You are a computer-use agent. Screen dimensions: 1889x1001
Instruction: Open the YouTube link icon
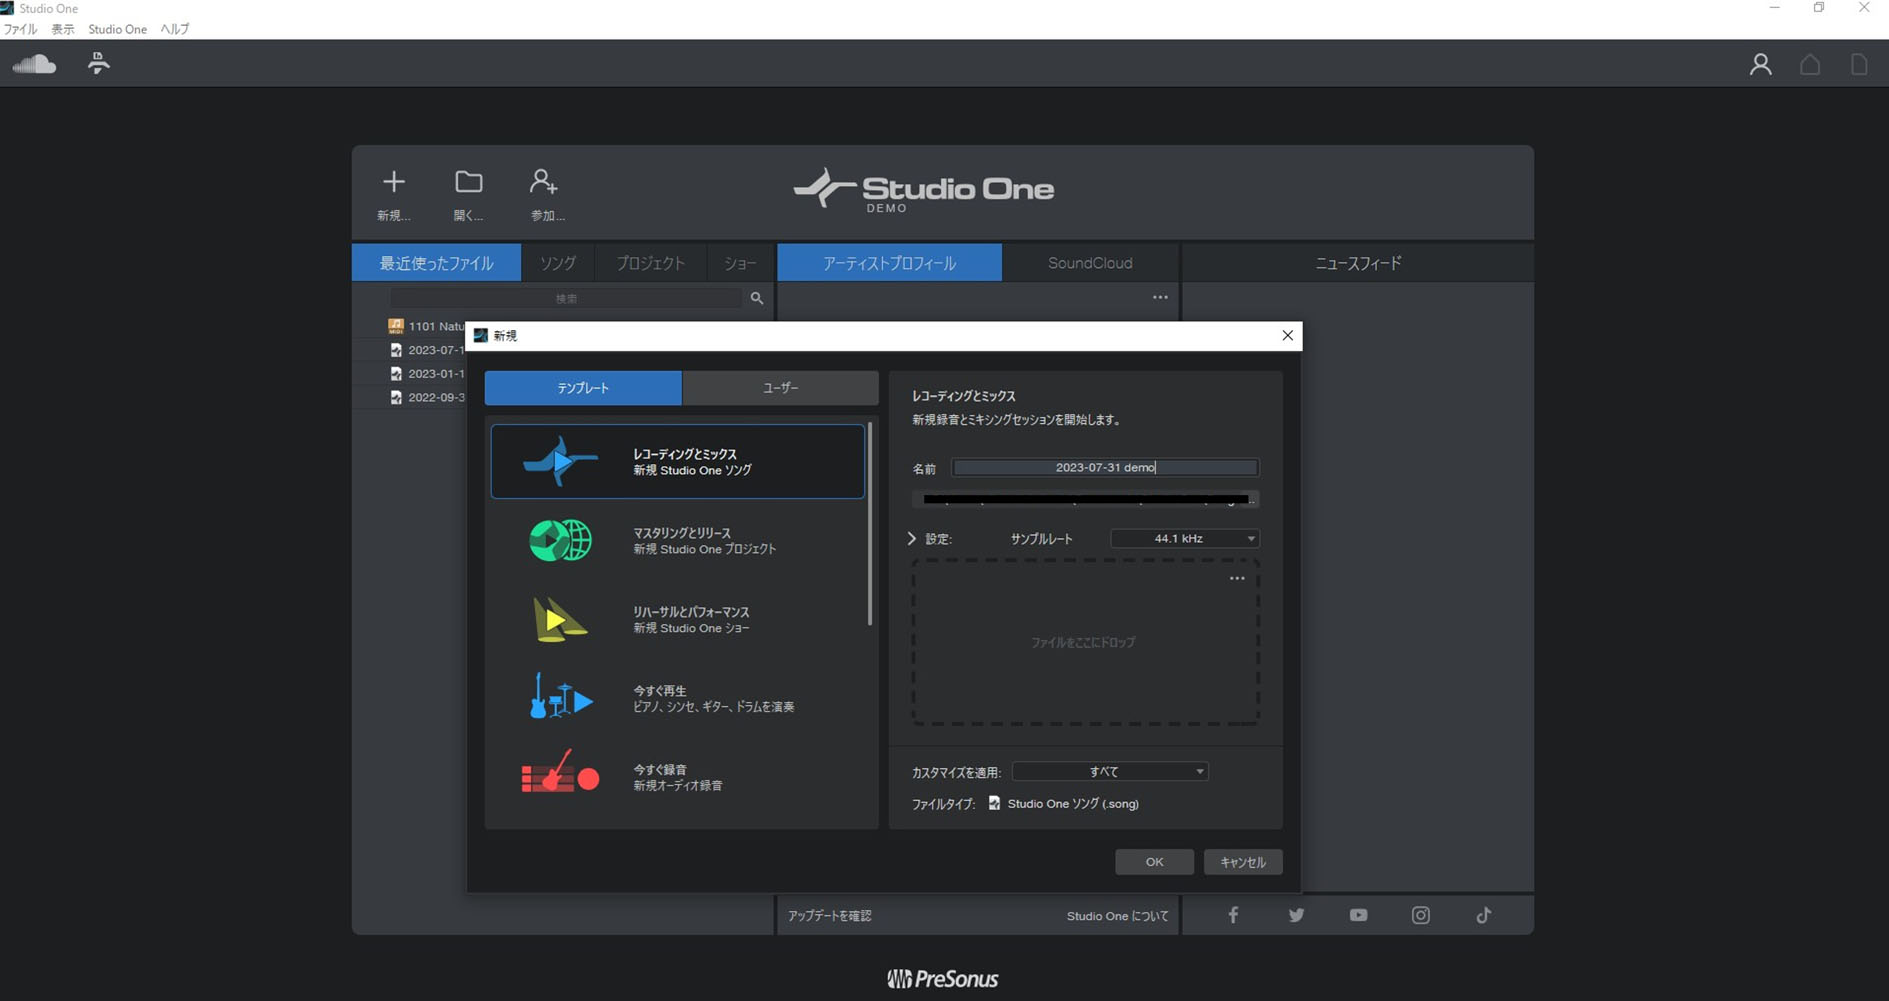(1358, 915)
